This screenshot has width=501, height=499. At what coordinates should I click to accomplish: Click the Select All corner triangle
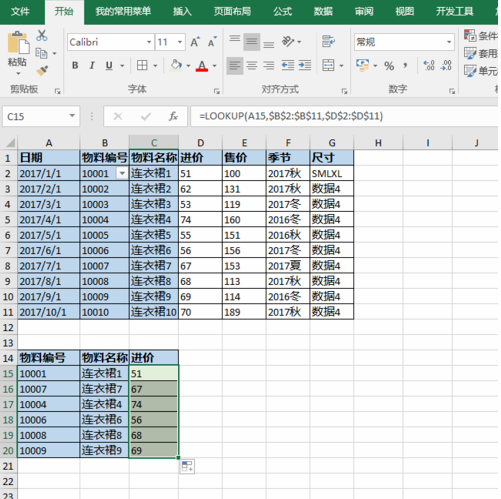[x=10, y=143]
